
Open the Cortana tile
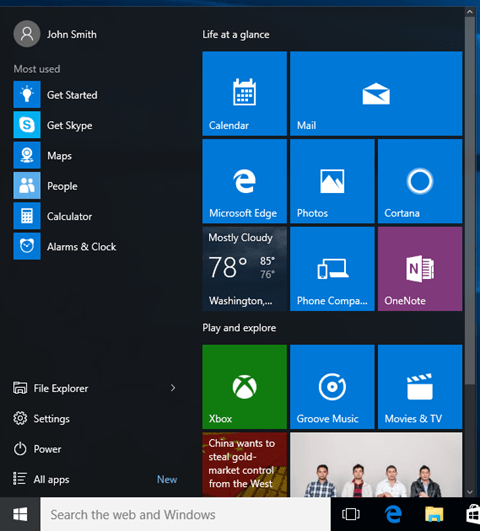[420, 182]
